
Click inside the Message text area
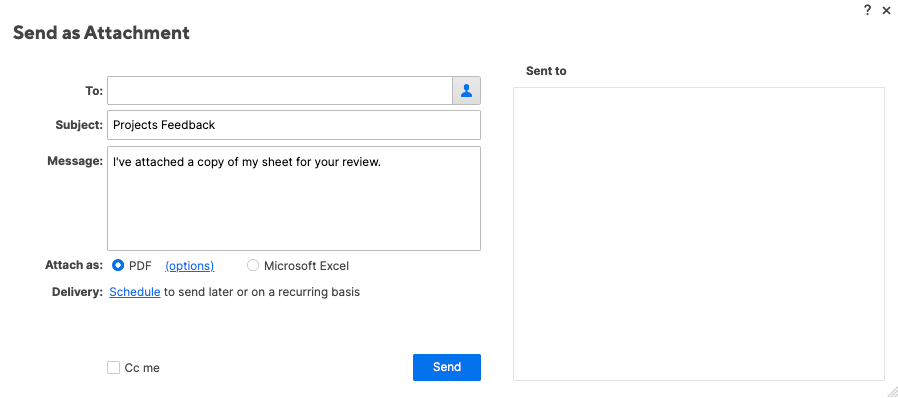294,198
